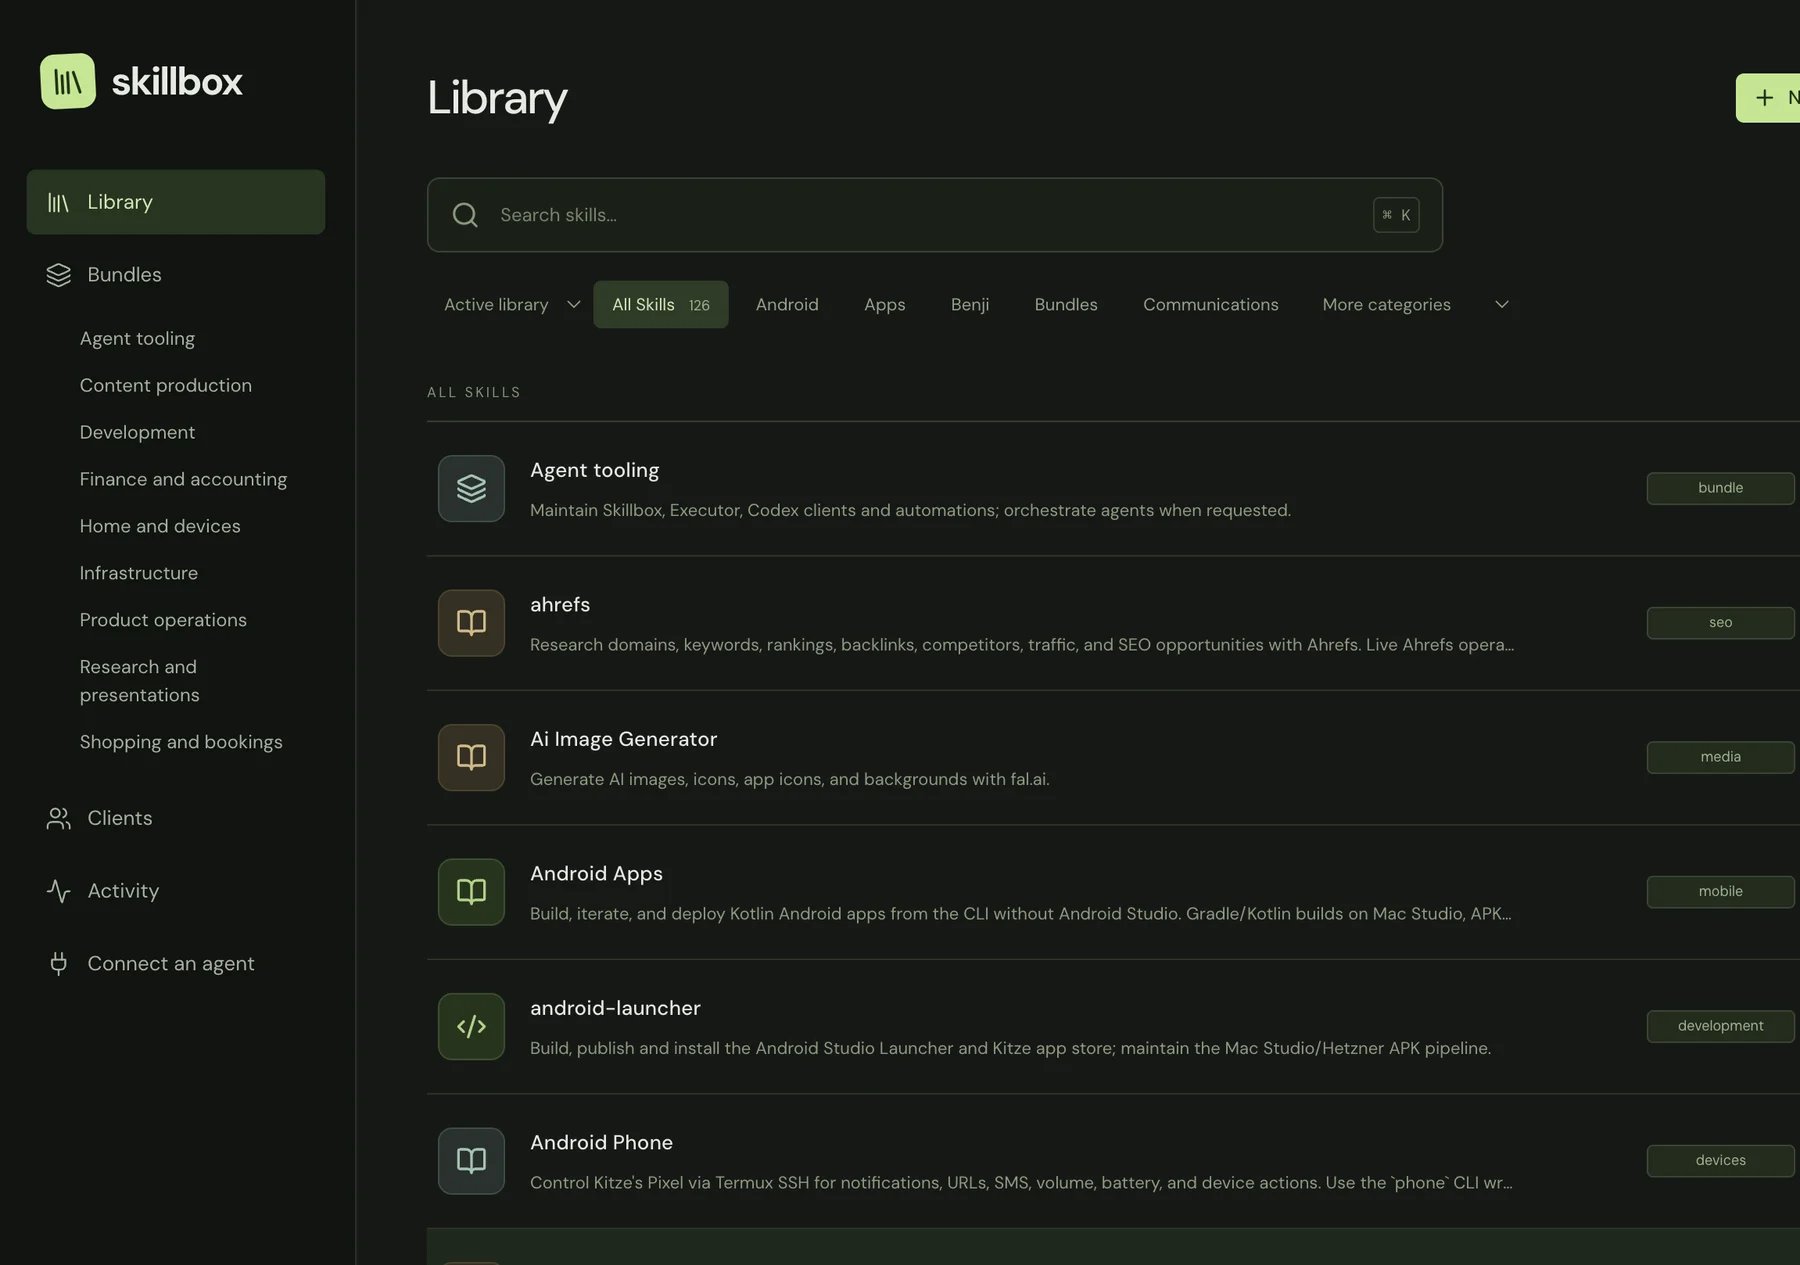Screen dimensions: 1800x1265
Task: Select the All Skills tab
Action: pyautogui.click(x=661, y=305)
